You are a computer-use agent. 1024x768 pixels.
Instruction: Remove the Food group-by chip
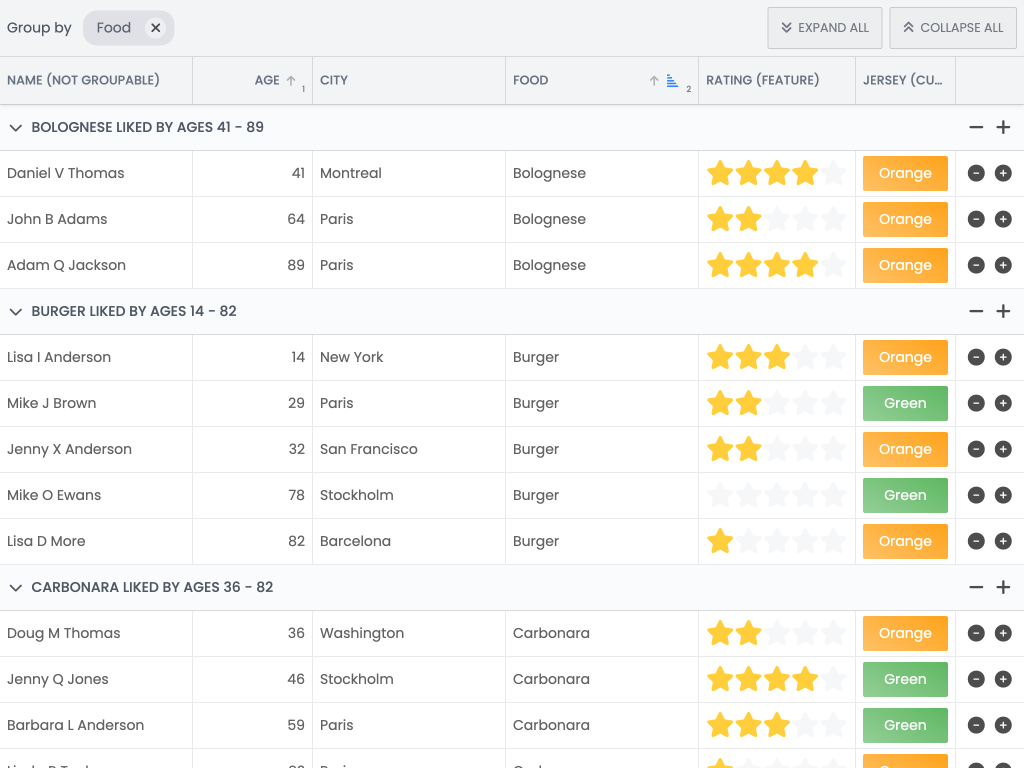pyautogui.click(x=155, y=28)
